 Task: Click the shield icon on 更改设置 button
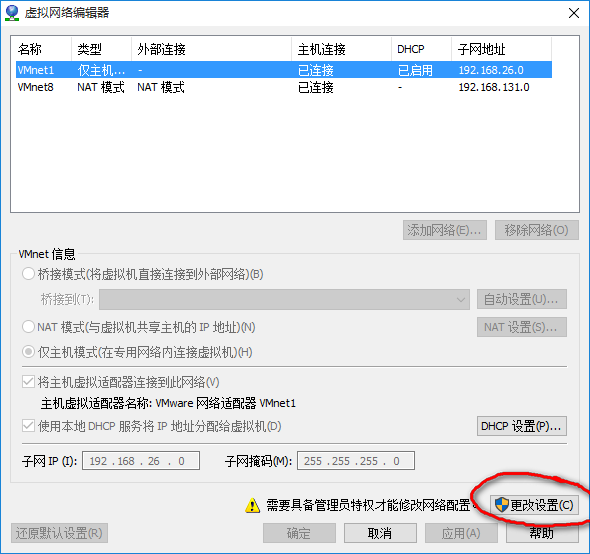pyautogui.click(x=502, y=505)
